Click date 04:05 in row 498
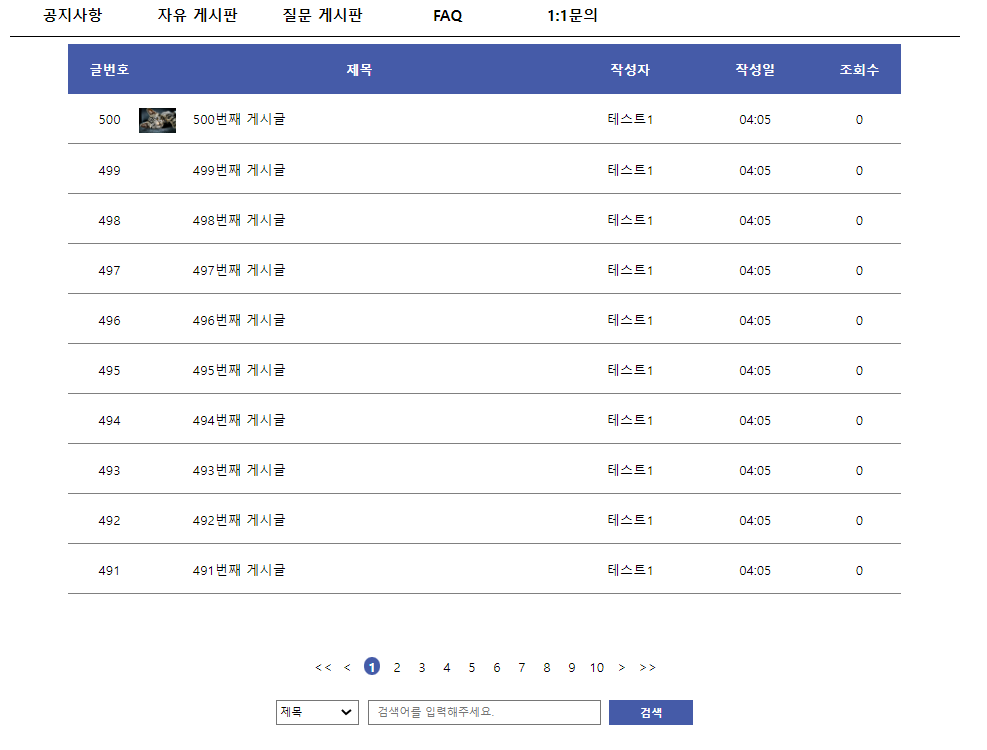The width and height of the screenshot is (987, 750). pyautogui.click(x=755, y=221)
